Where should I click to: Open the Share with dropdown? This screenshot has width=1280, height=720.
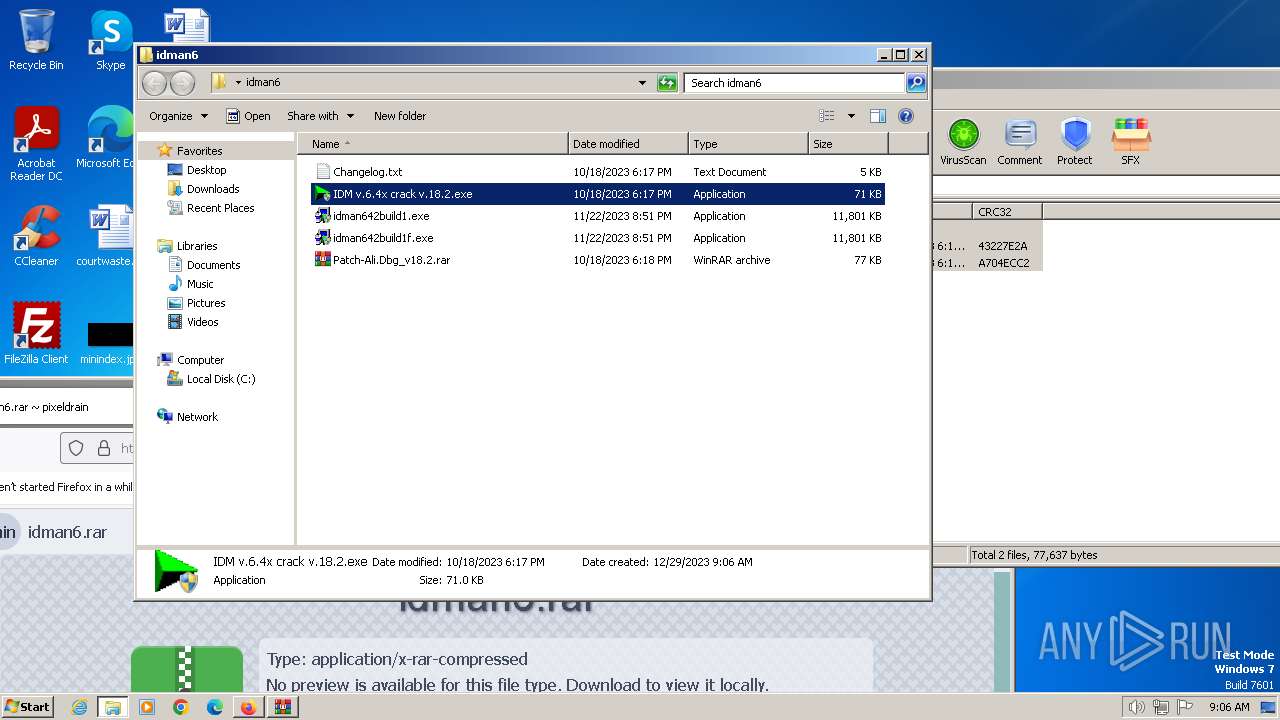320,116
